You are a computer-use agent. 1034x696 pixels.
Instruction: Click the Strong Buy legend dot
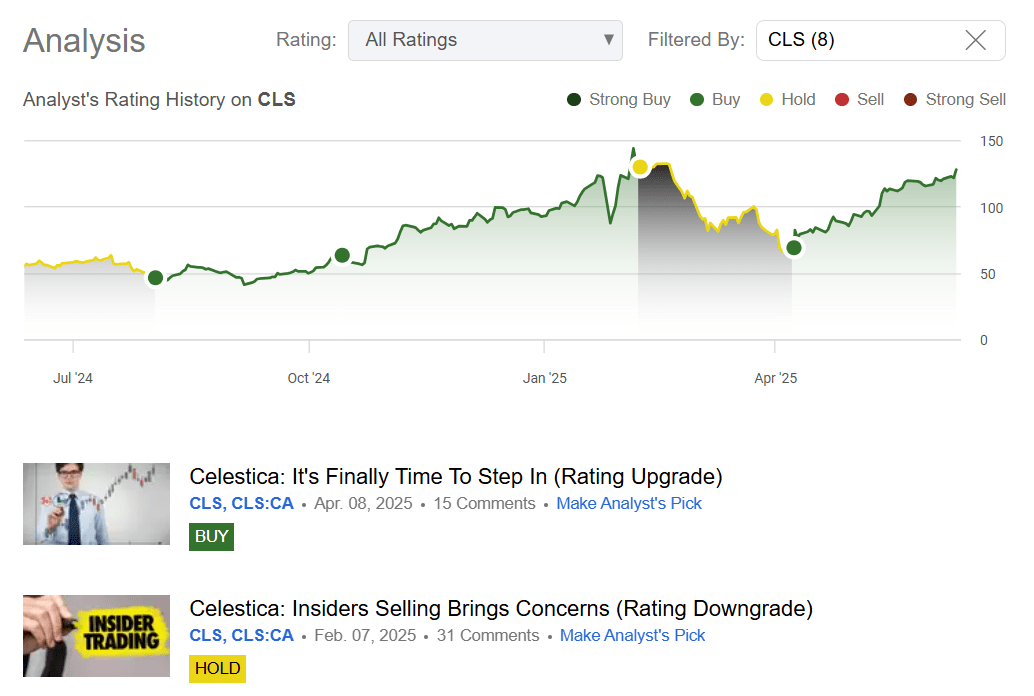[x=573, y=99]
